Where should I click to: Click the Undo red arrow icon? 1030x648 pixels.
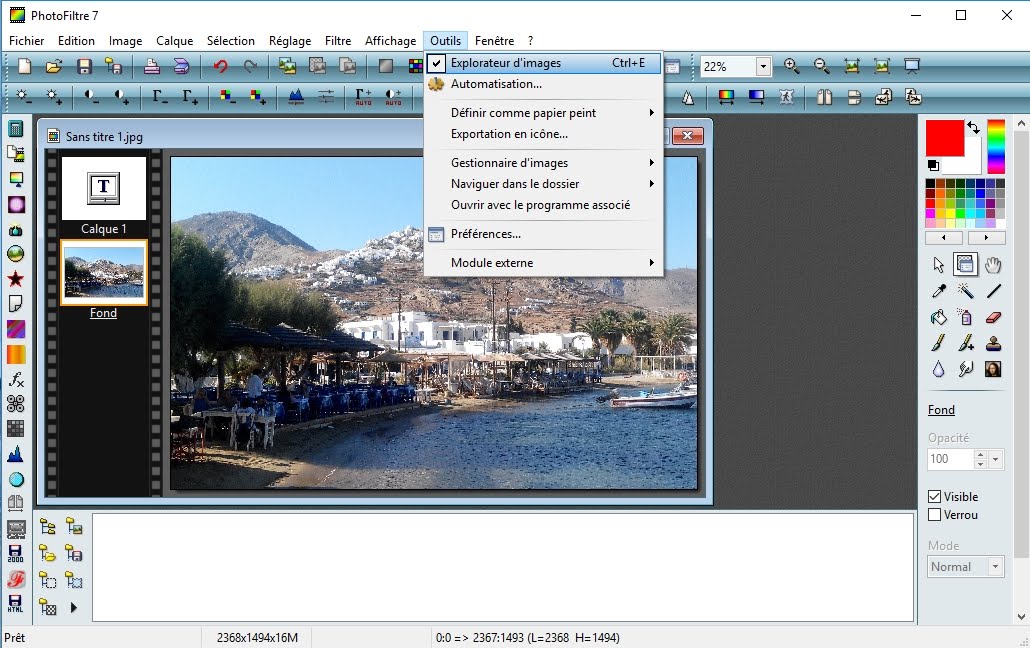220,66
